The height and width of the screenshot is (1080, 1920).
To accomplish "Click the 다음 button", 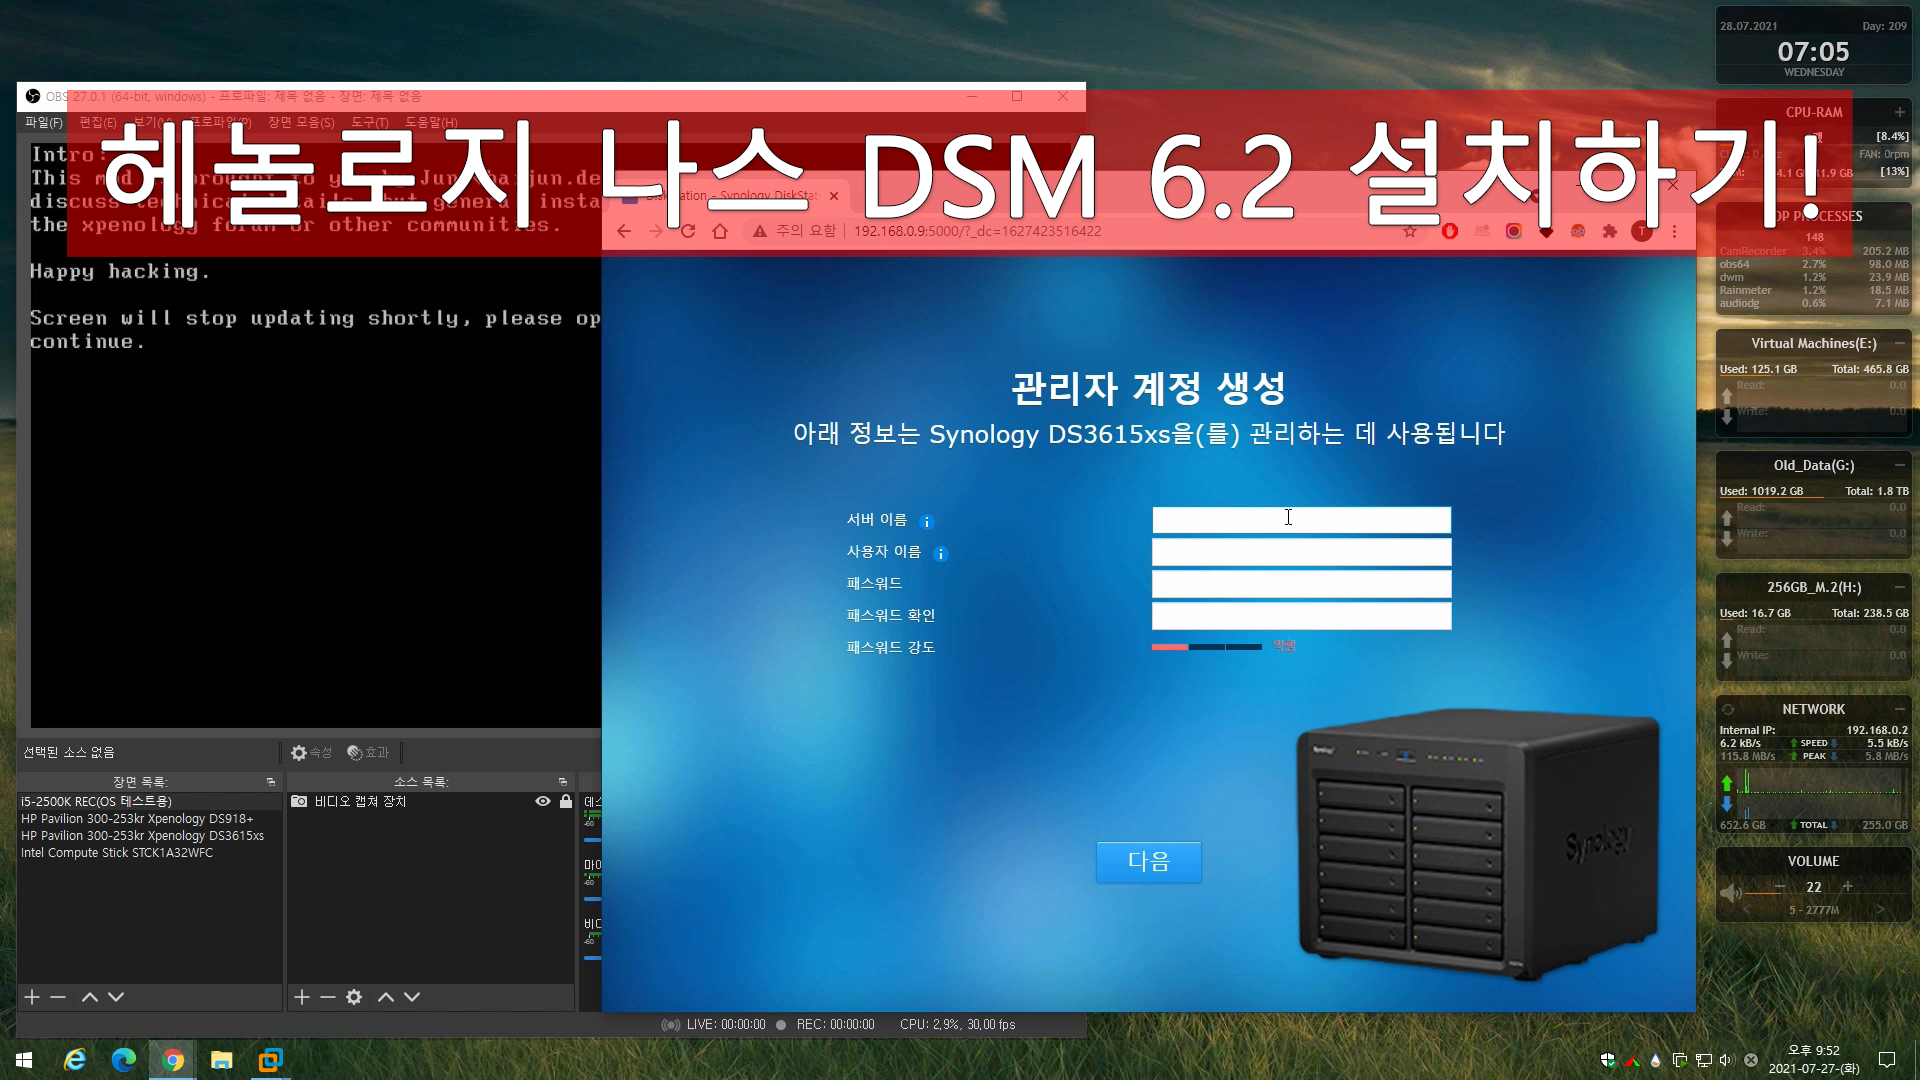I will [x=1148, y=861].
